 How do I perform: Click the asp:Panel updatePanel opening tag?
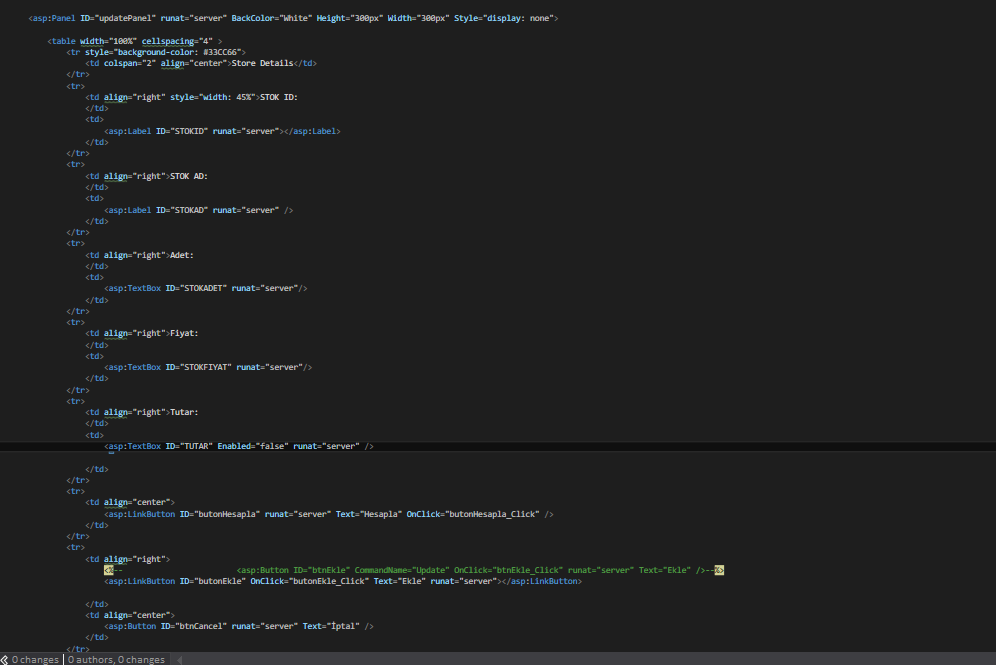tap(293, 18)
